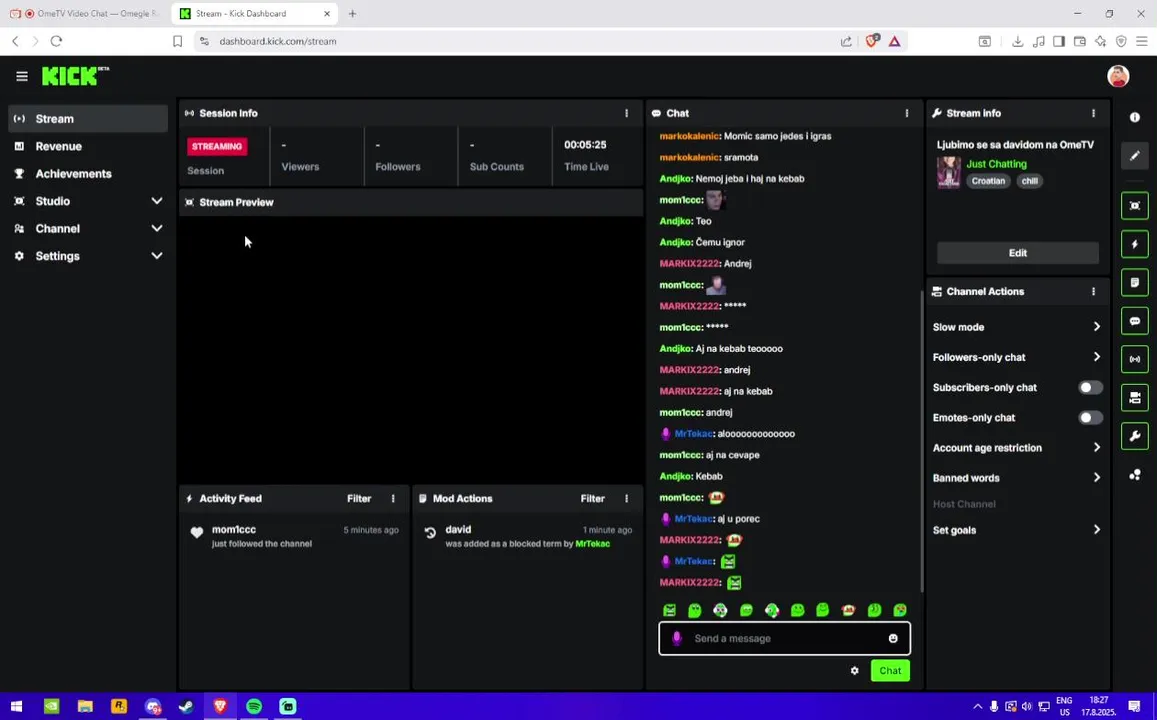
Task: Open Discord from the taskbar
Action: [153, 707]
